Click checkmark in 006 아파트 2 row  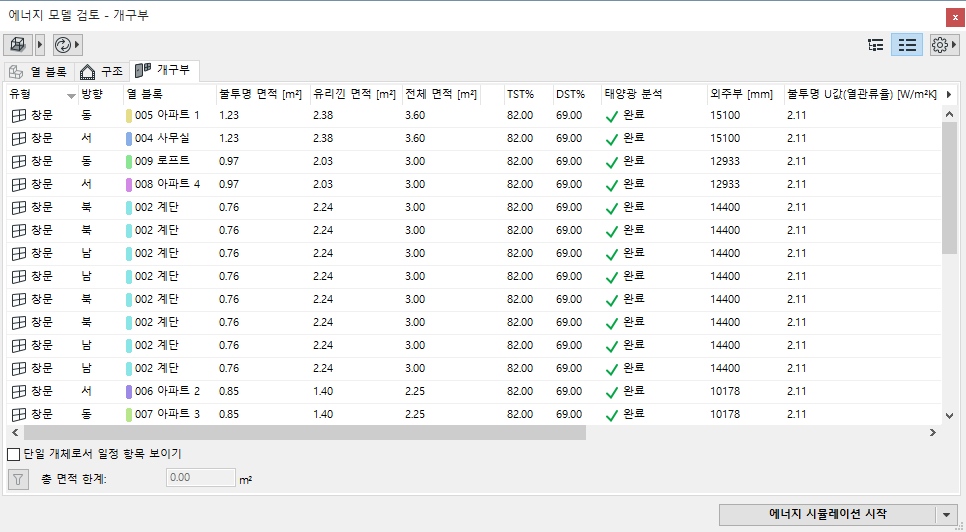(x=611, y=392)
